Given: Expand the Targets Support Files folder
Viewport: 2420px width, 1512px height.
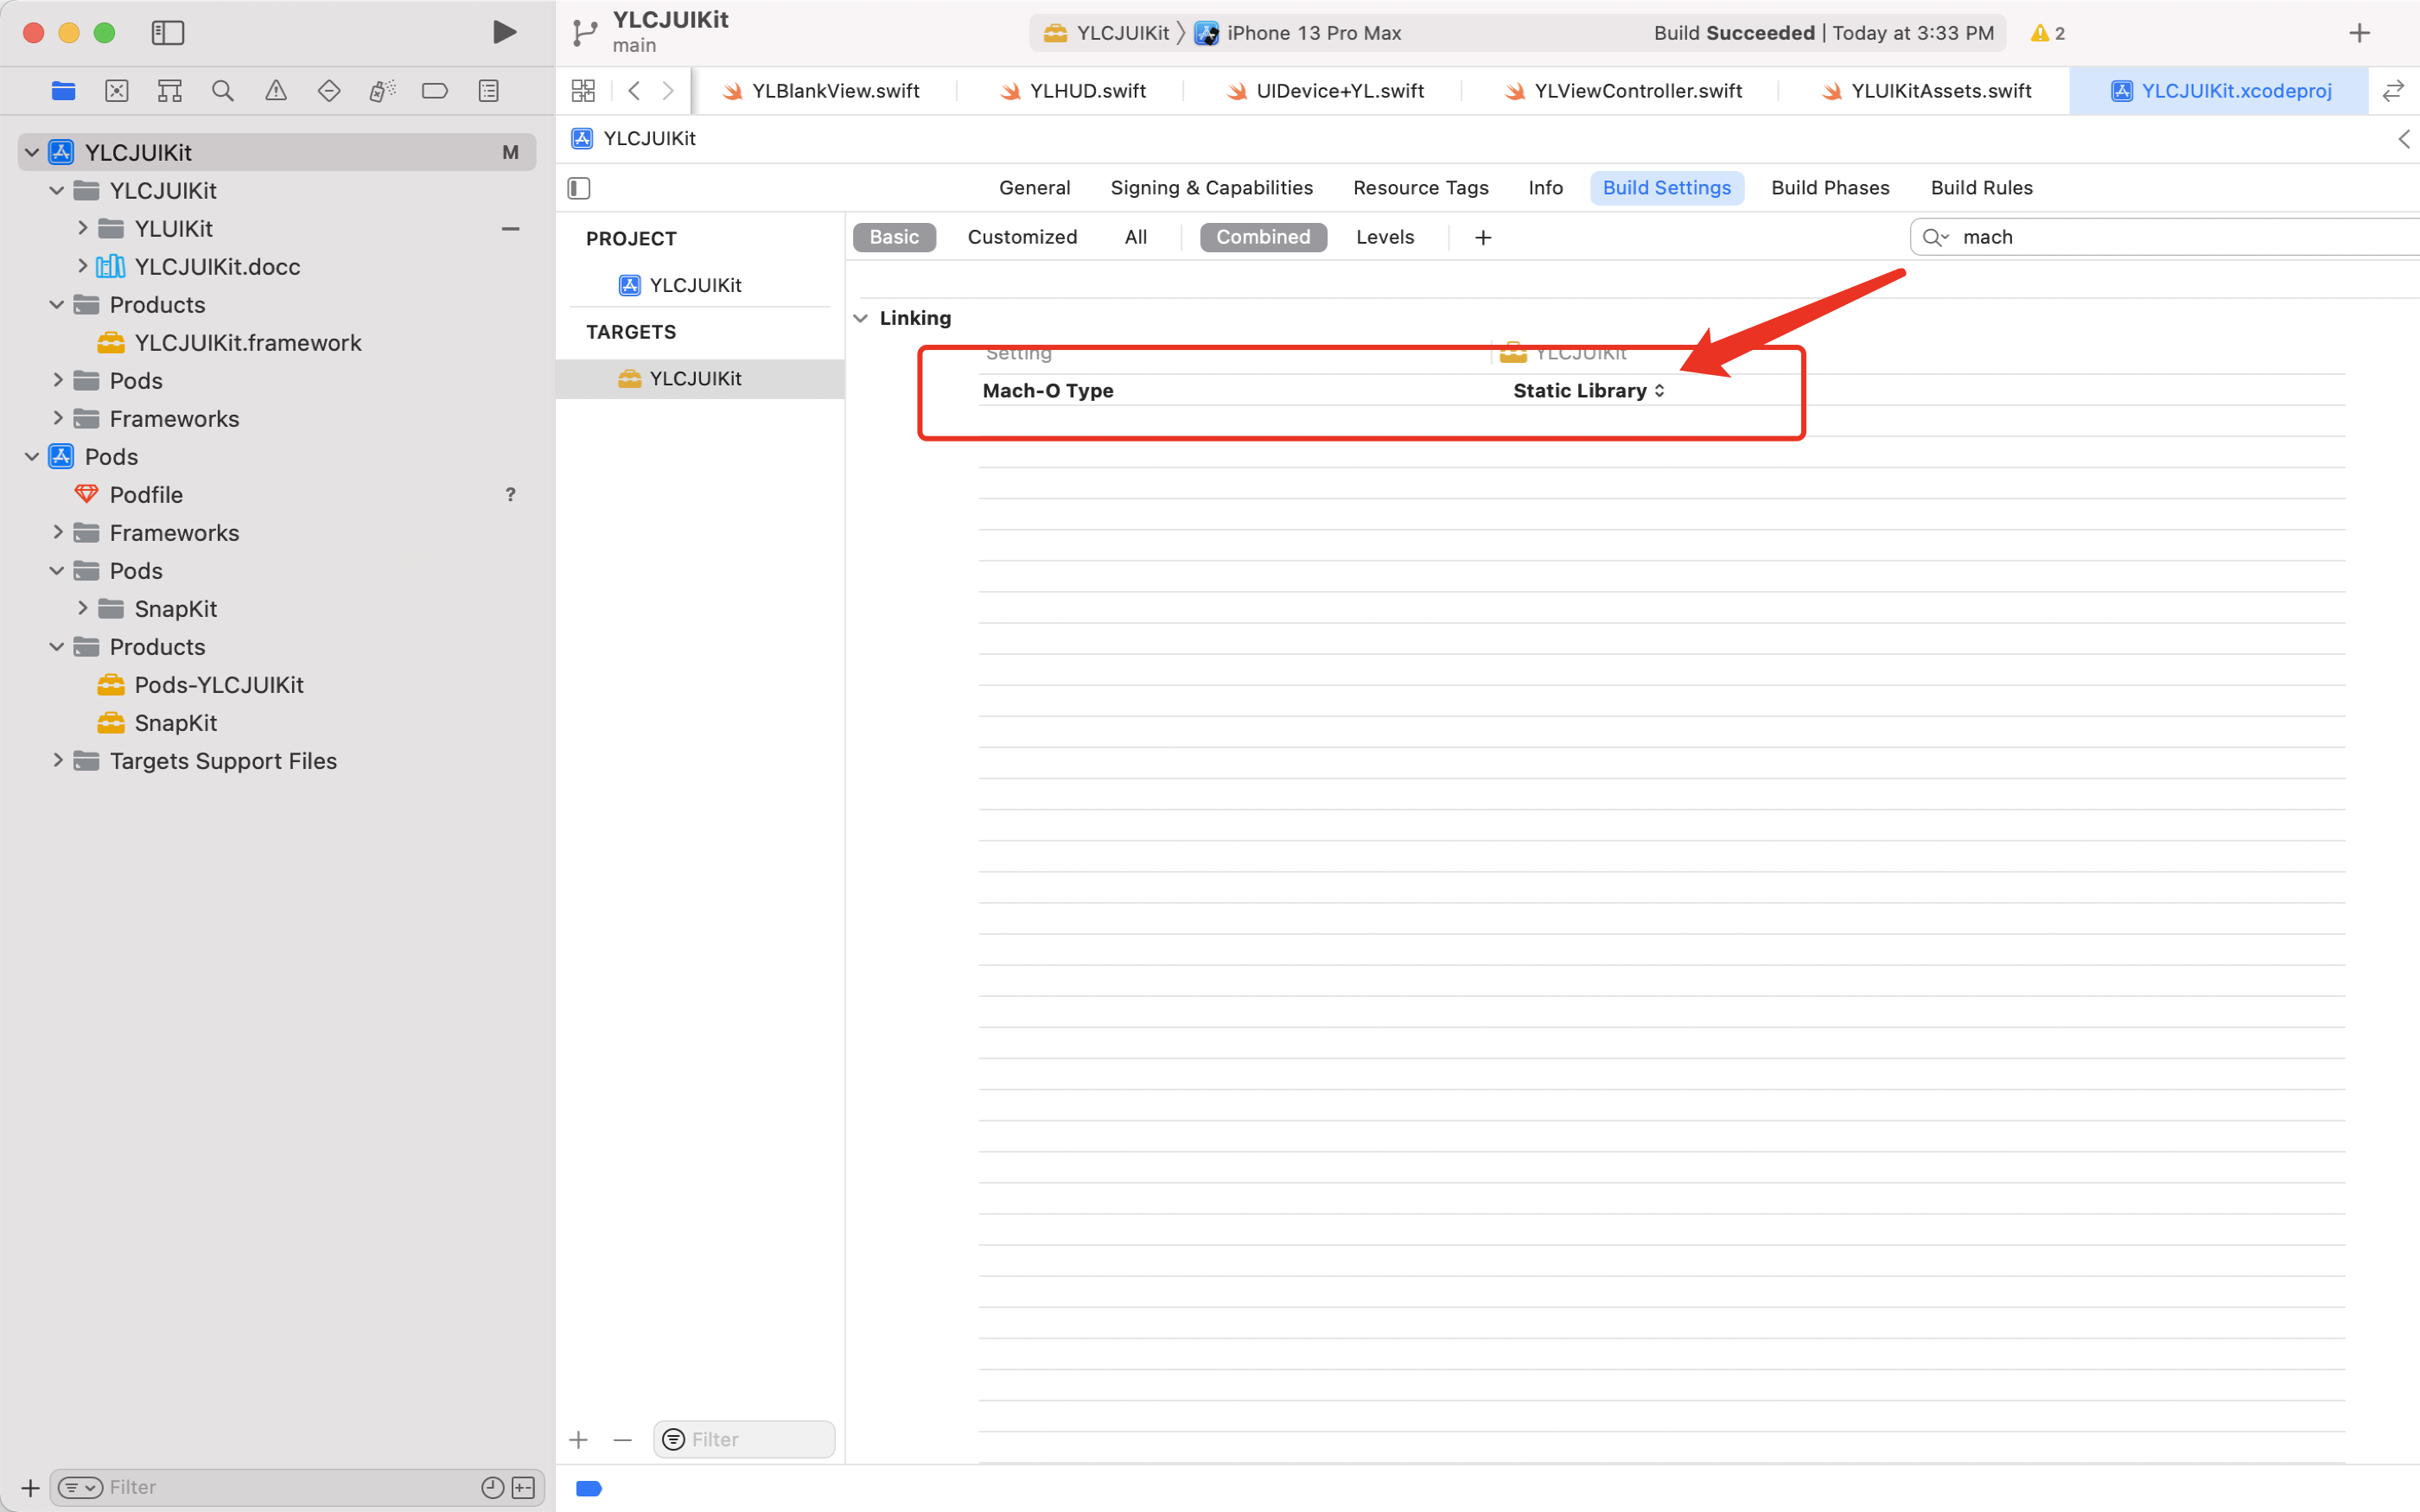Looking at the screenshot, I should coord(58,760).
